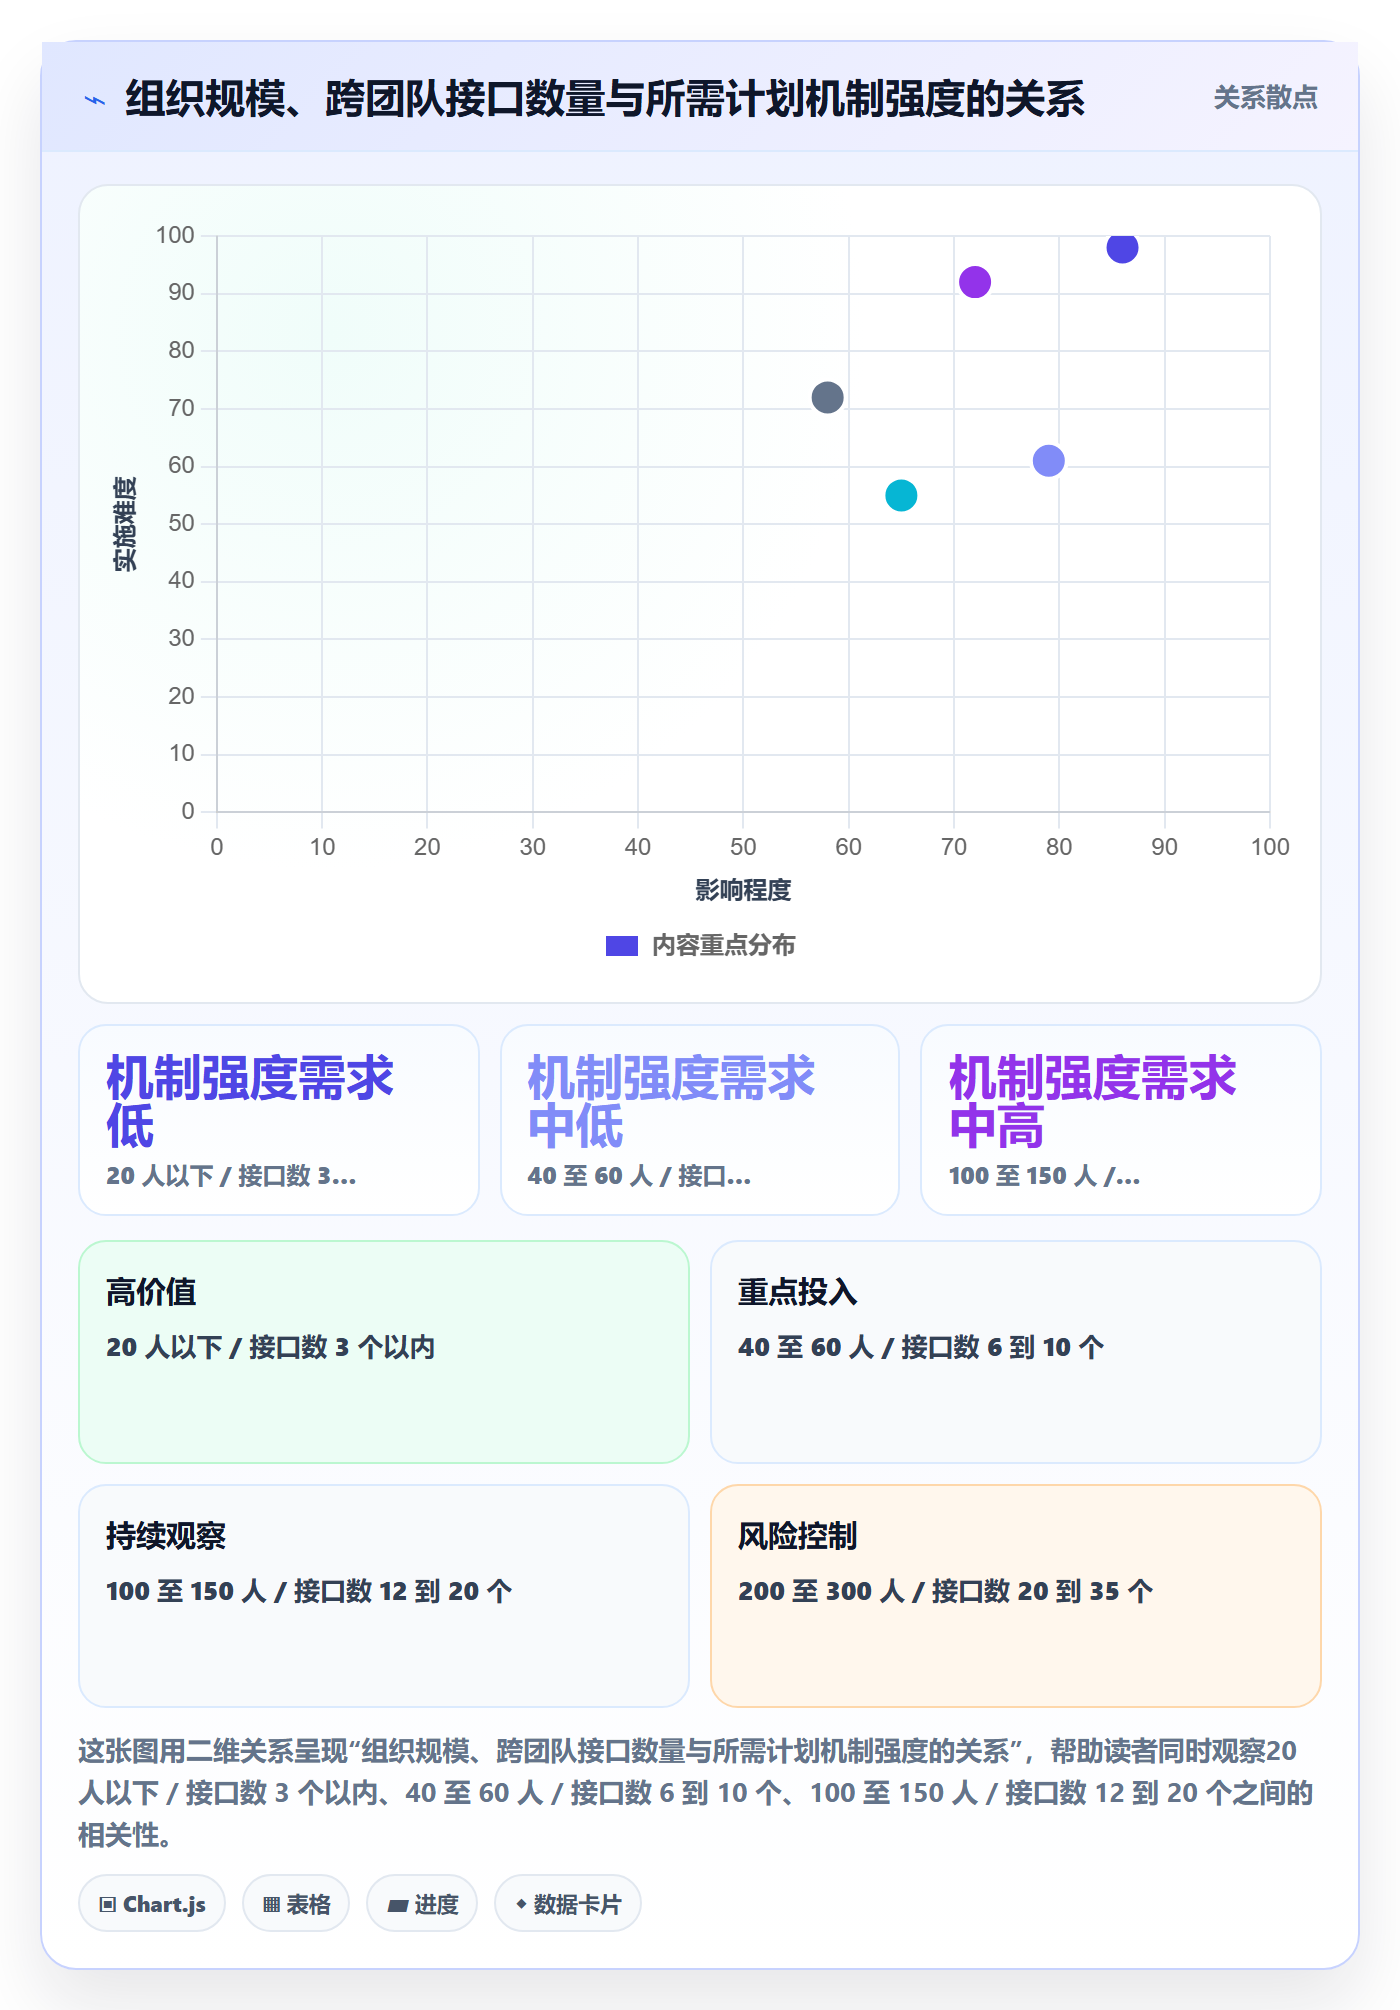Screen dimensions: 1400x2010
Task: Select the 高价值 quadrant card
Action: tap(384, 1352)
